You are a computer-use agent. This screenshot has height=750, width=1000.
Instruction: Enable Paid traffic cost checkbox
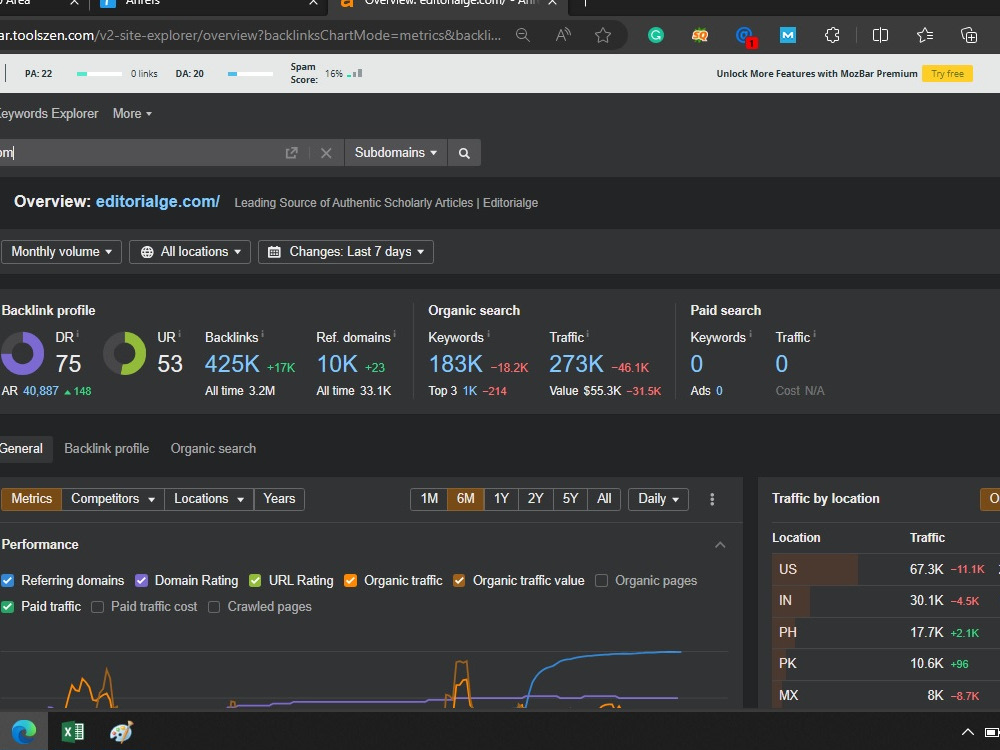(98, 607)
